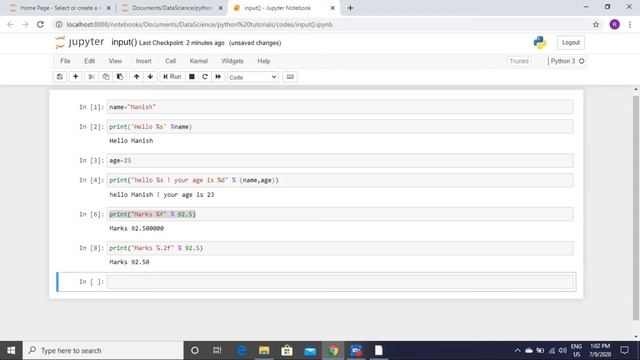Paste cells below

pos(120,77)
